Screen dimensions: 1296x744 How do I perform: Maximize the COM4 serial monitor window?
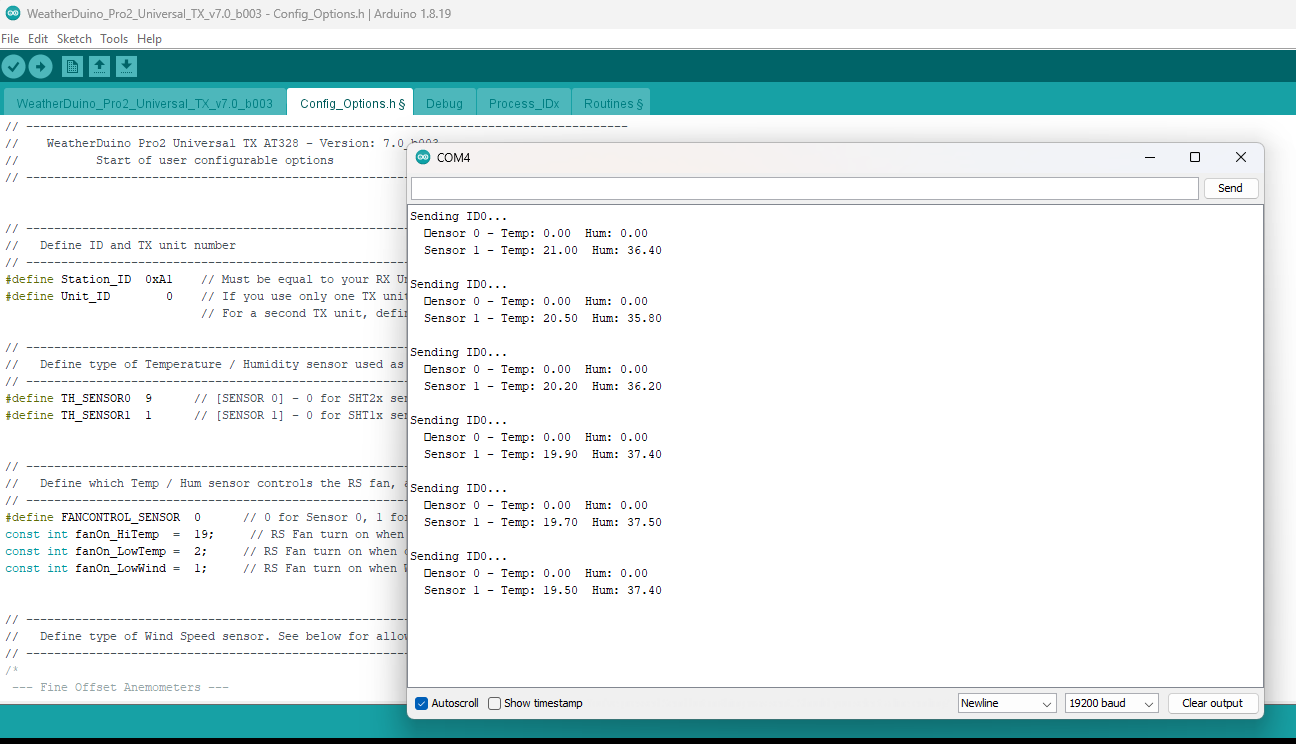[1194, 158]
